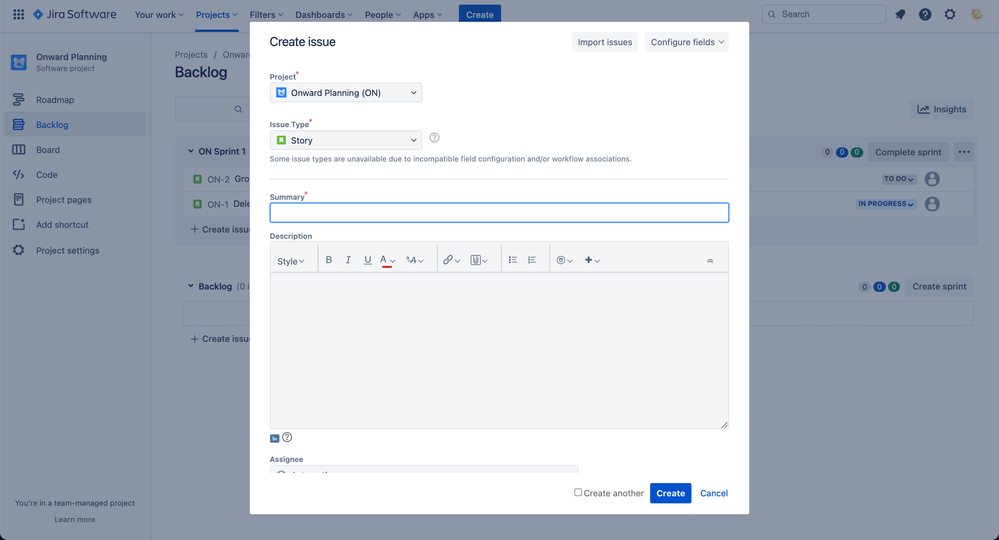Open the emoticon insert dropdown

click(x=564, y=260)
